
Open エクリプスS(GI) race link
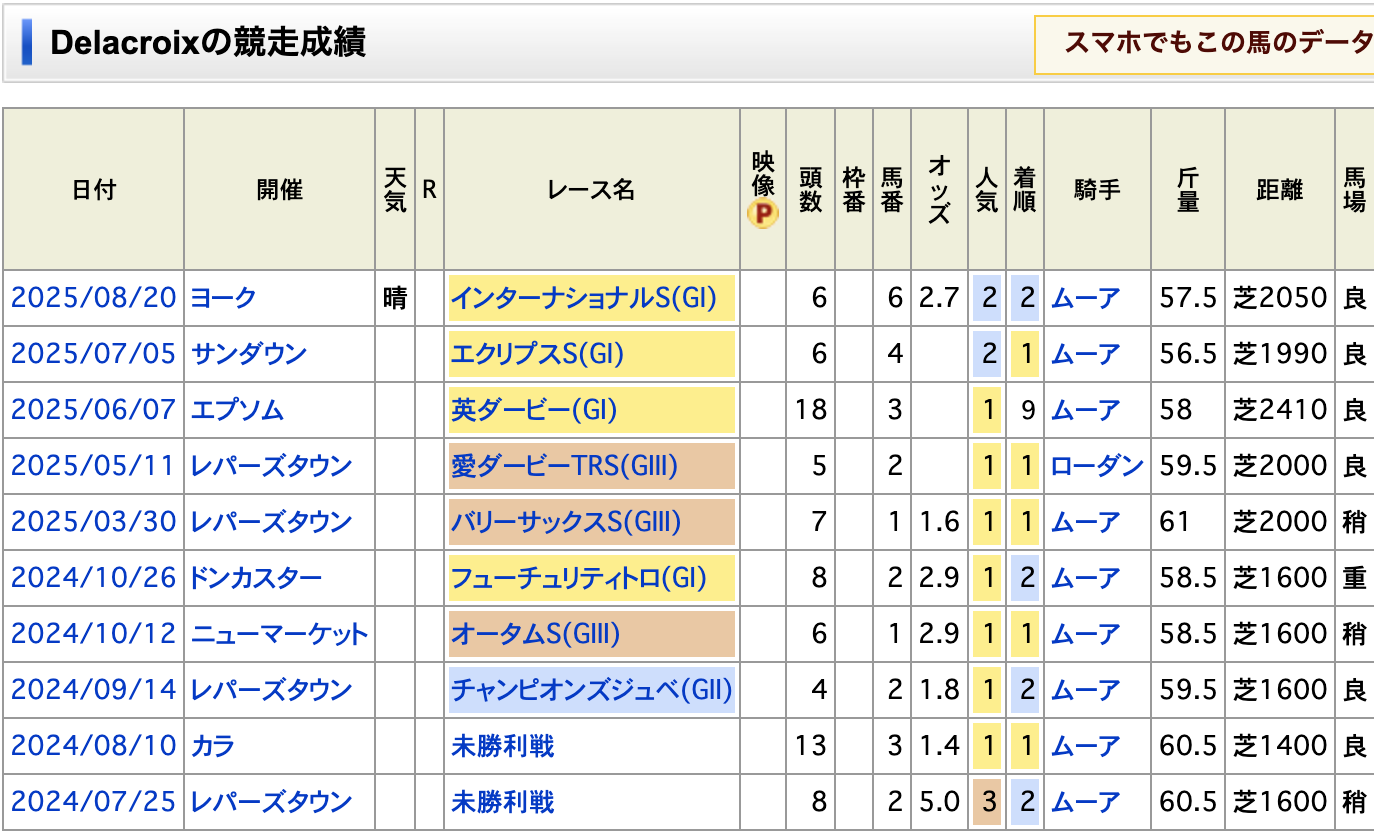pos(537,354)
